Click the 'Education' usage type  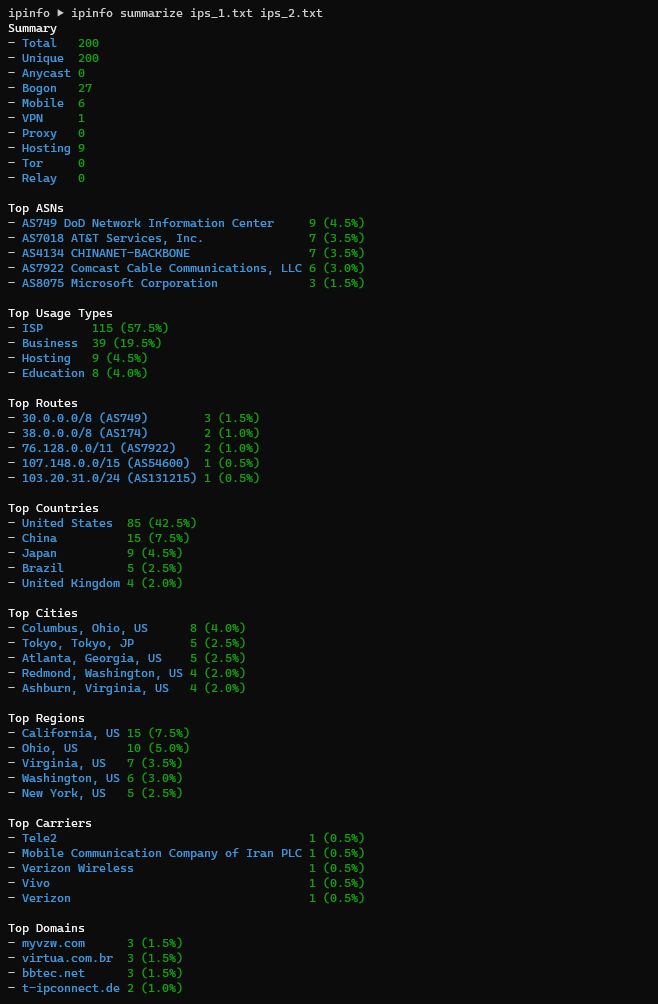click(x=53, y=373)
